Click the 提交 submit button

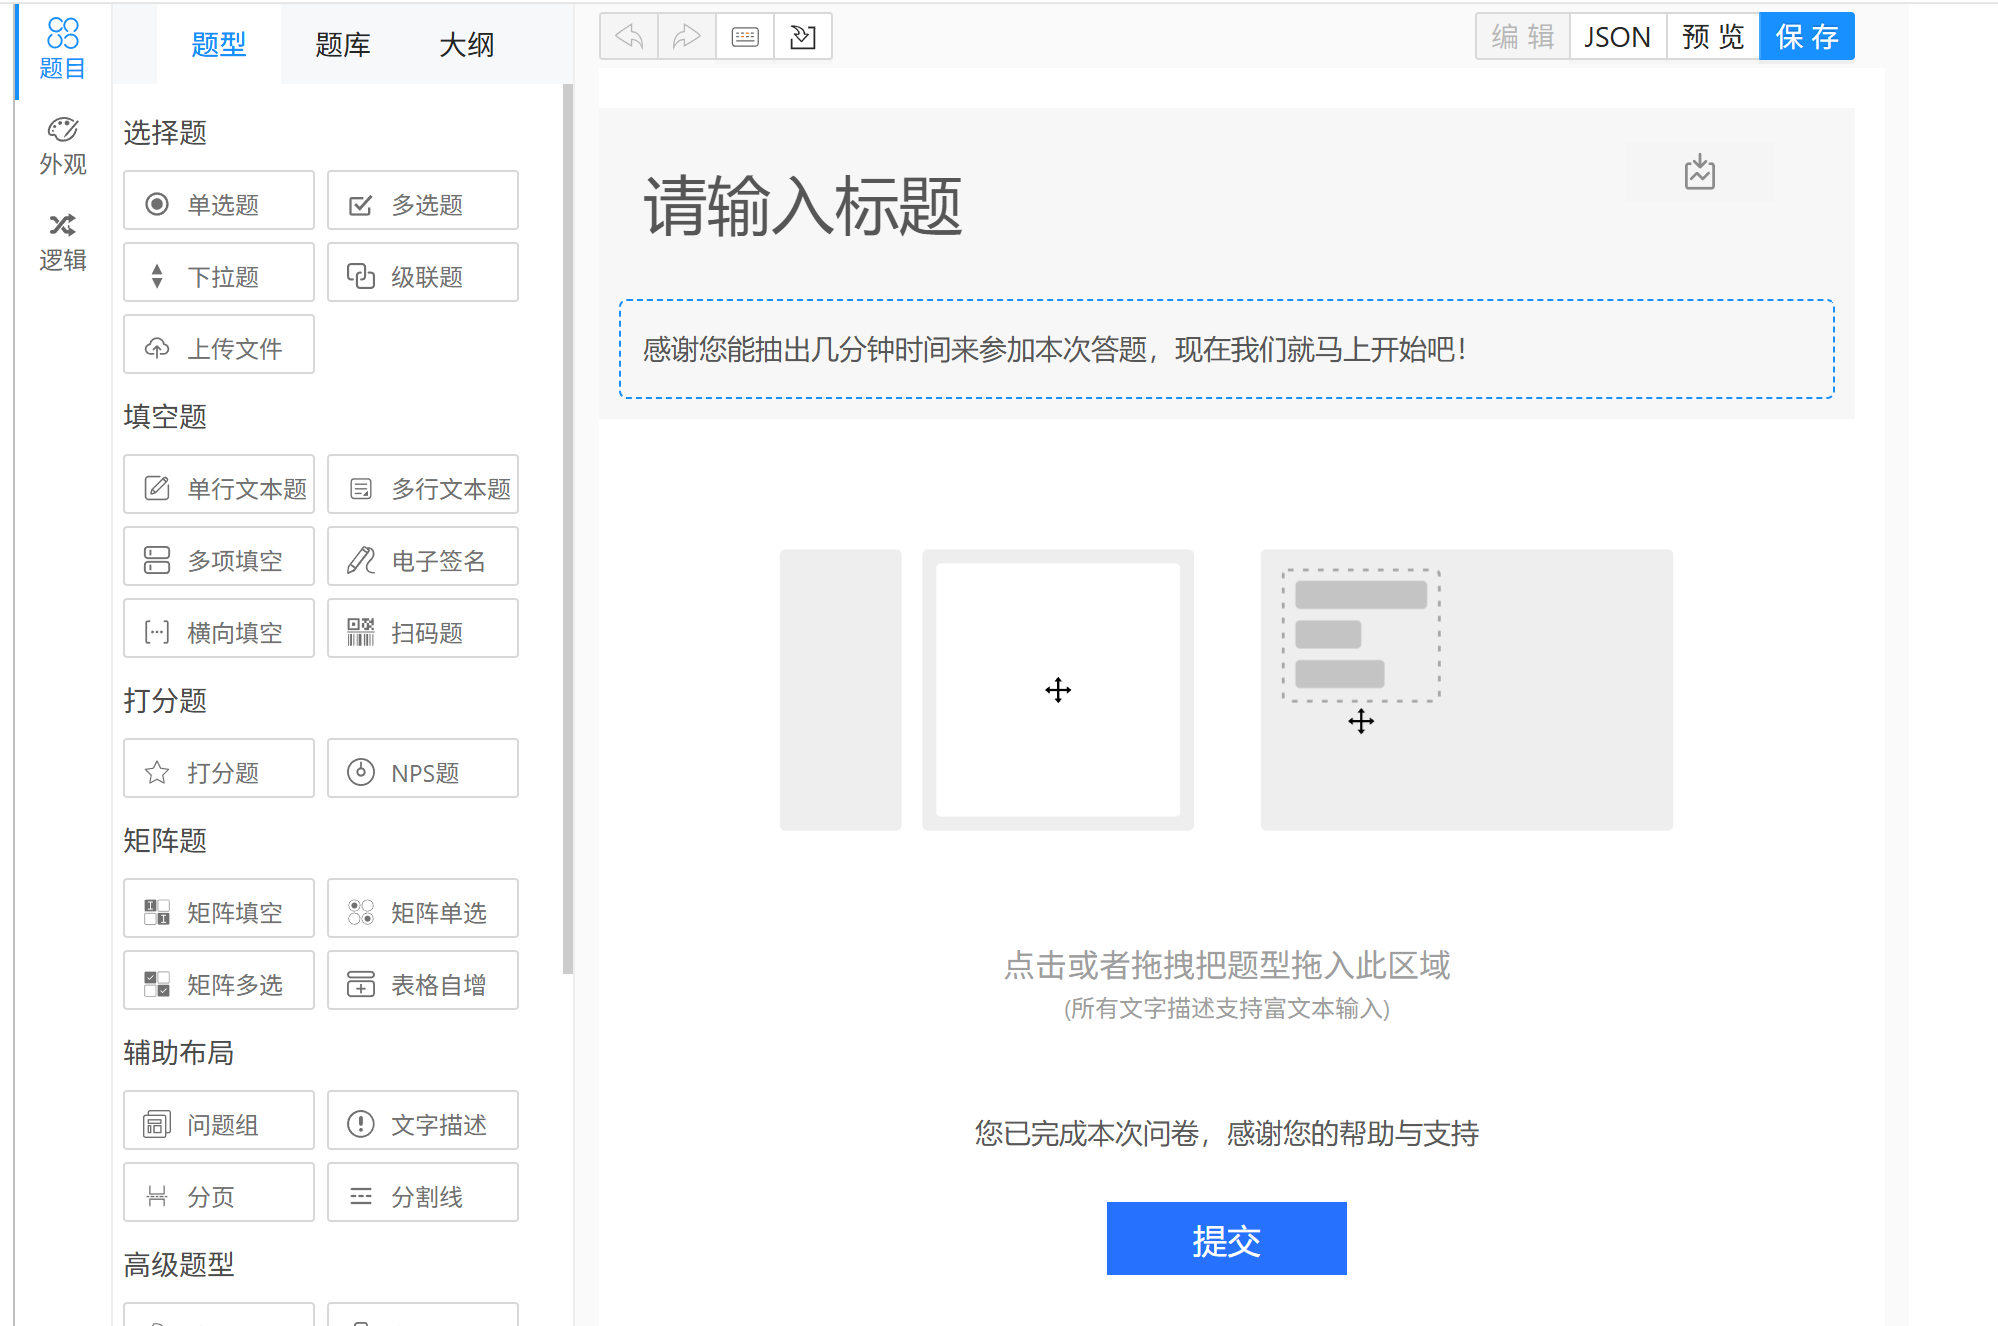(1226, 1239)
